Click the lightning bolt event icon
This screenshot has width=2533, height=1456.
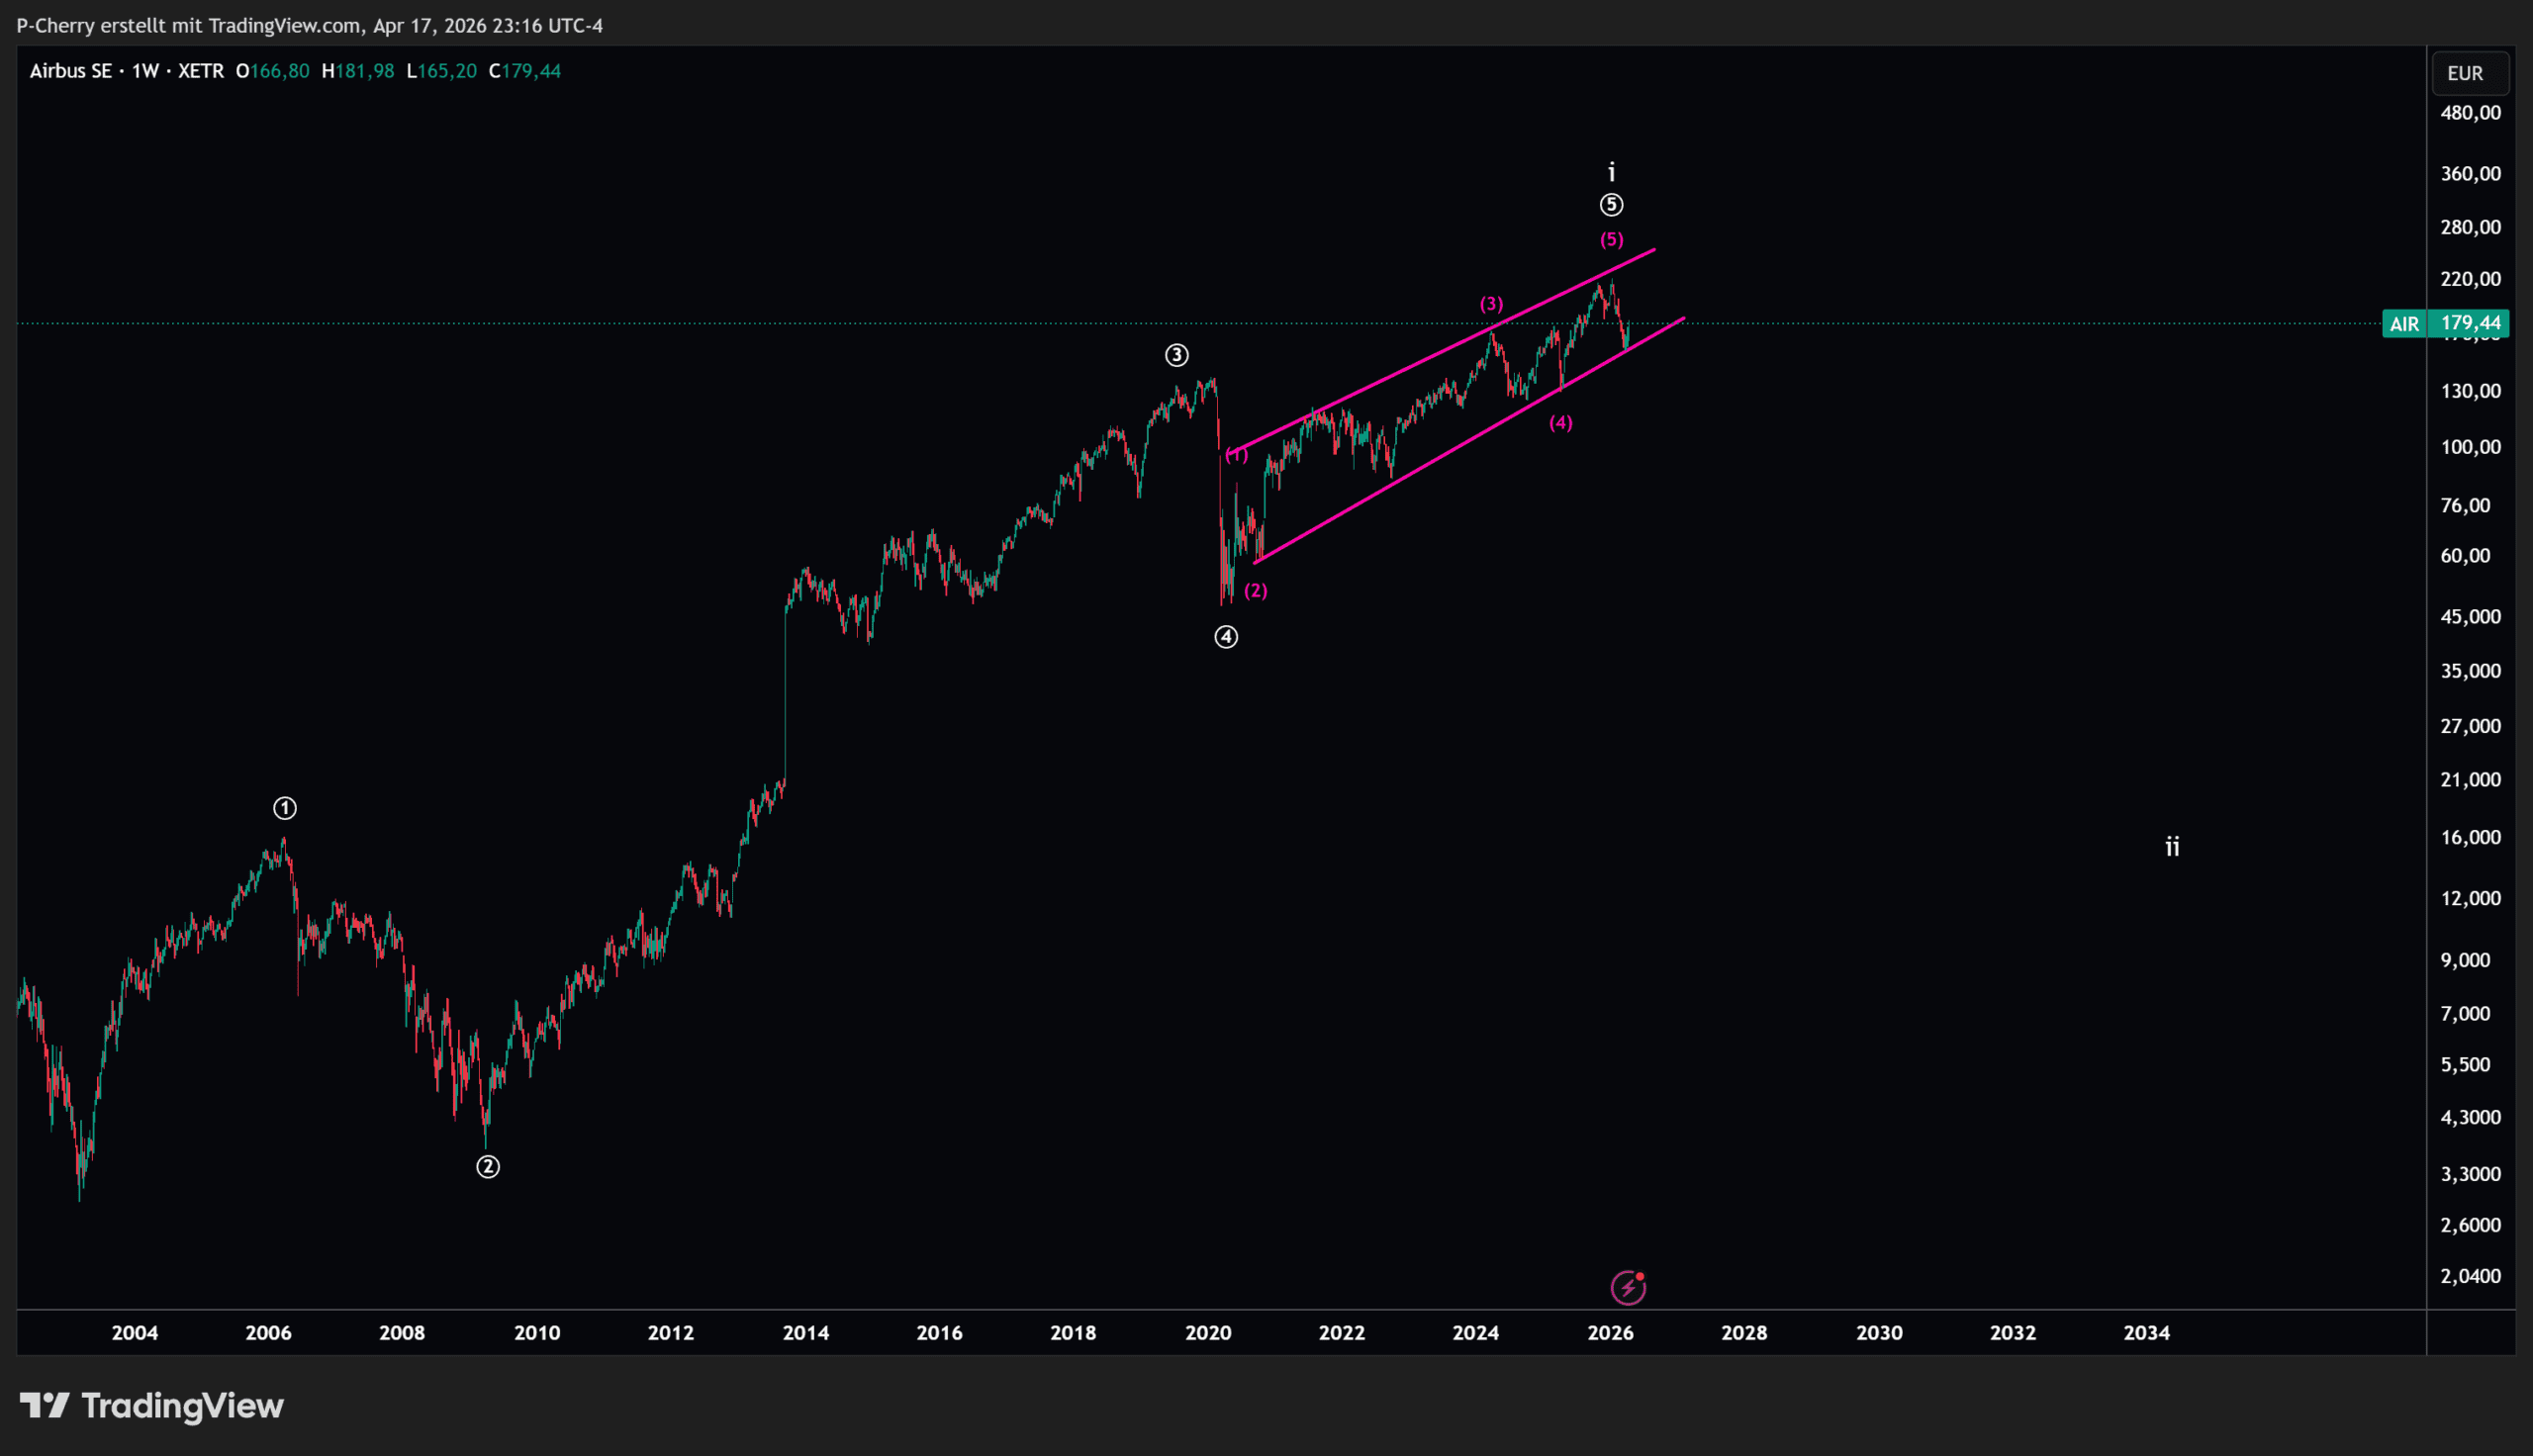pos(1627,1287)
